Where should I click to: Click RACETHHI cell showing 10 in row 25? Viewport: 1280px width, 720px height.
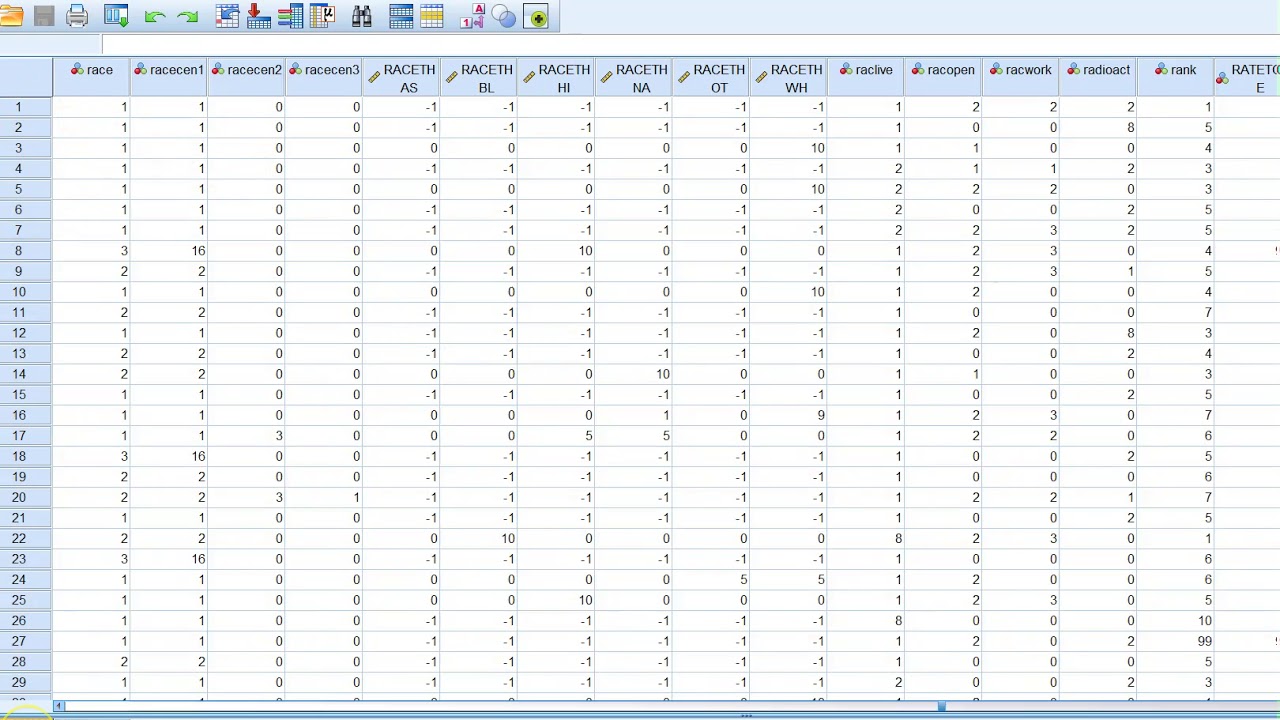tap(556, 600)
